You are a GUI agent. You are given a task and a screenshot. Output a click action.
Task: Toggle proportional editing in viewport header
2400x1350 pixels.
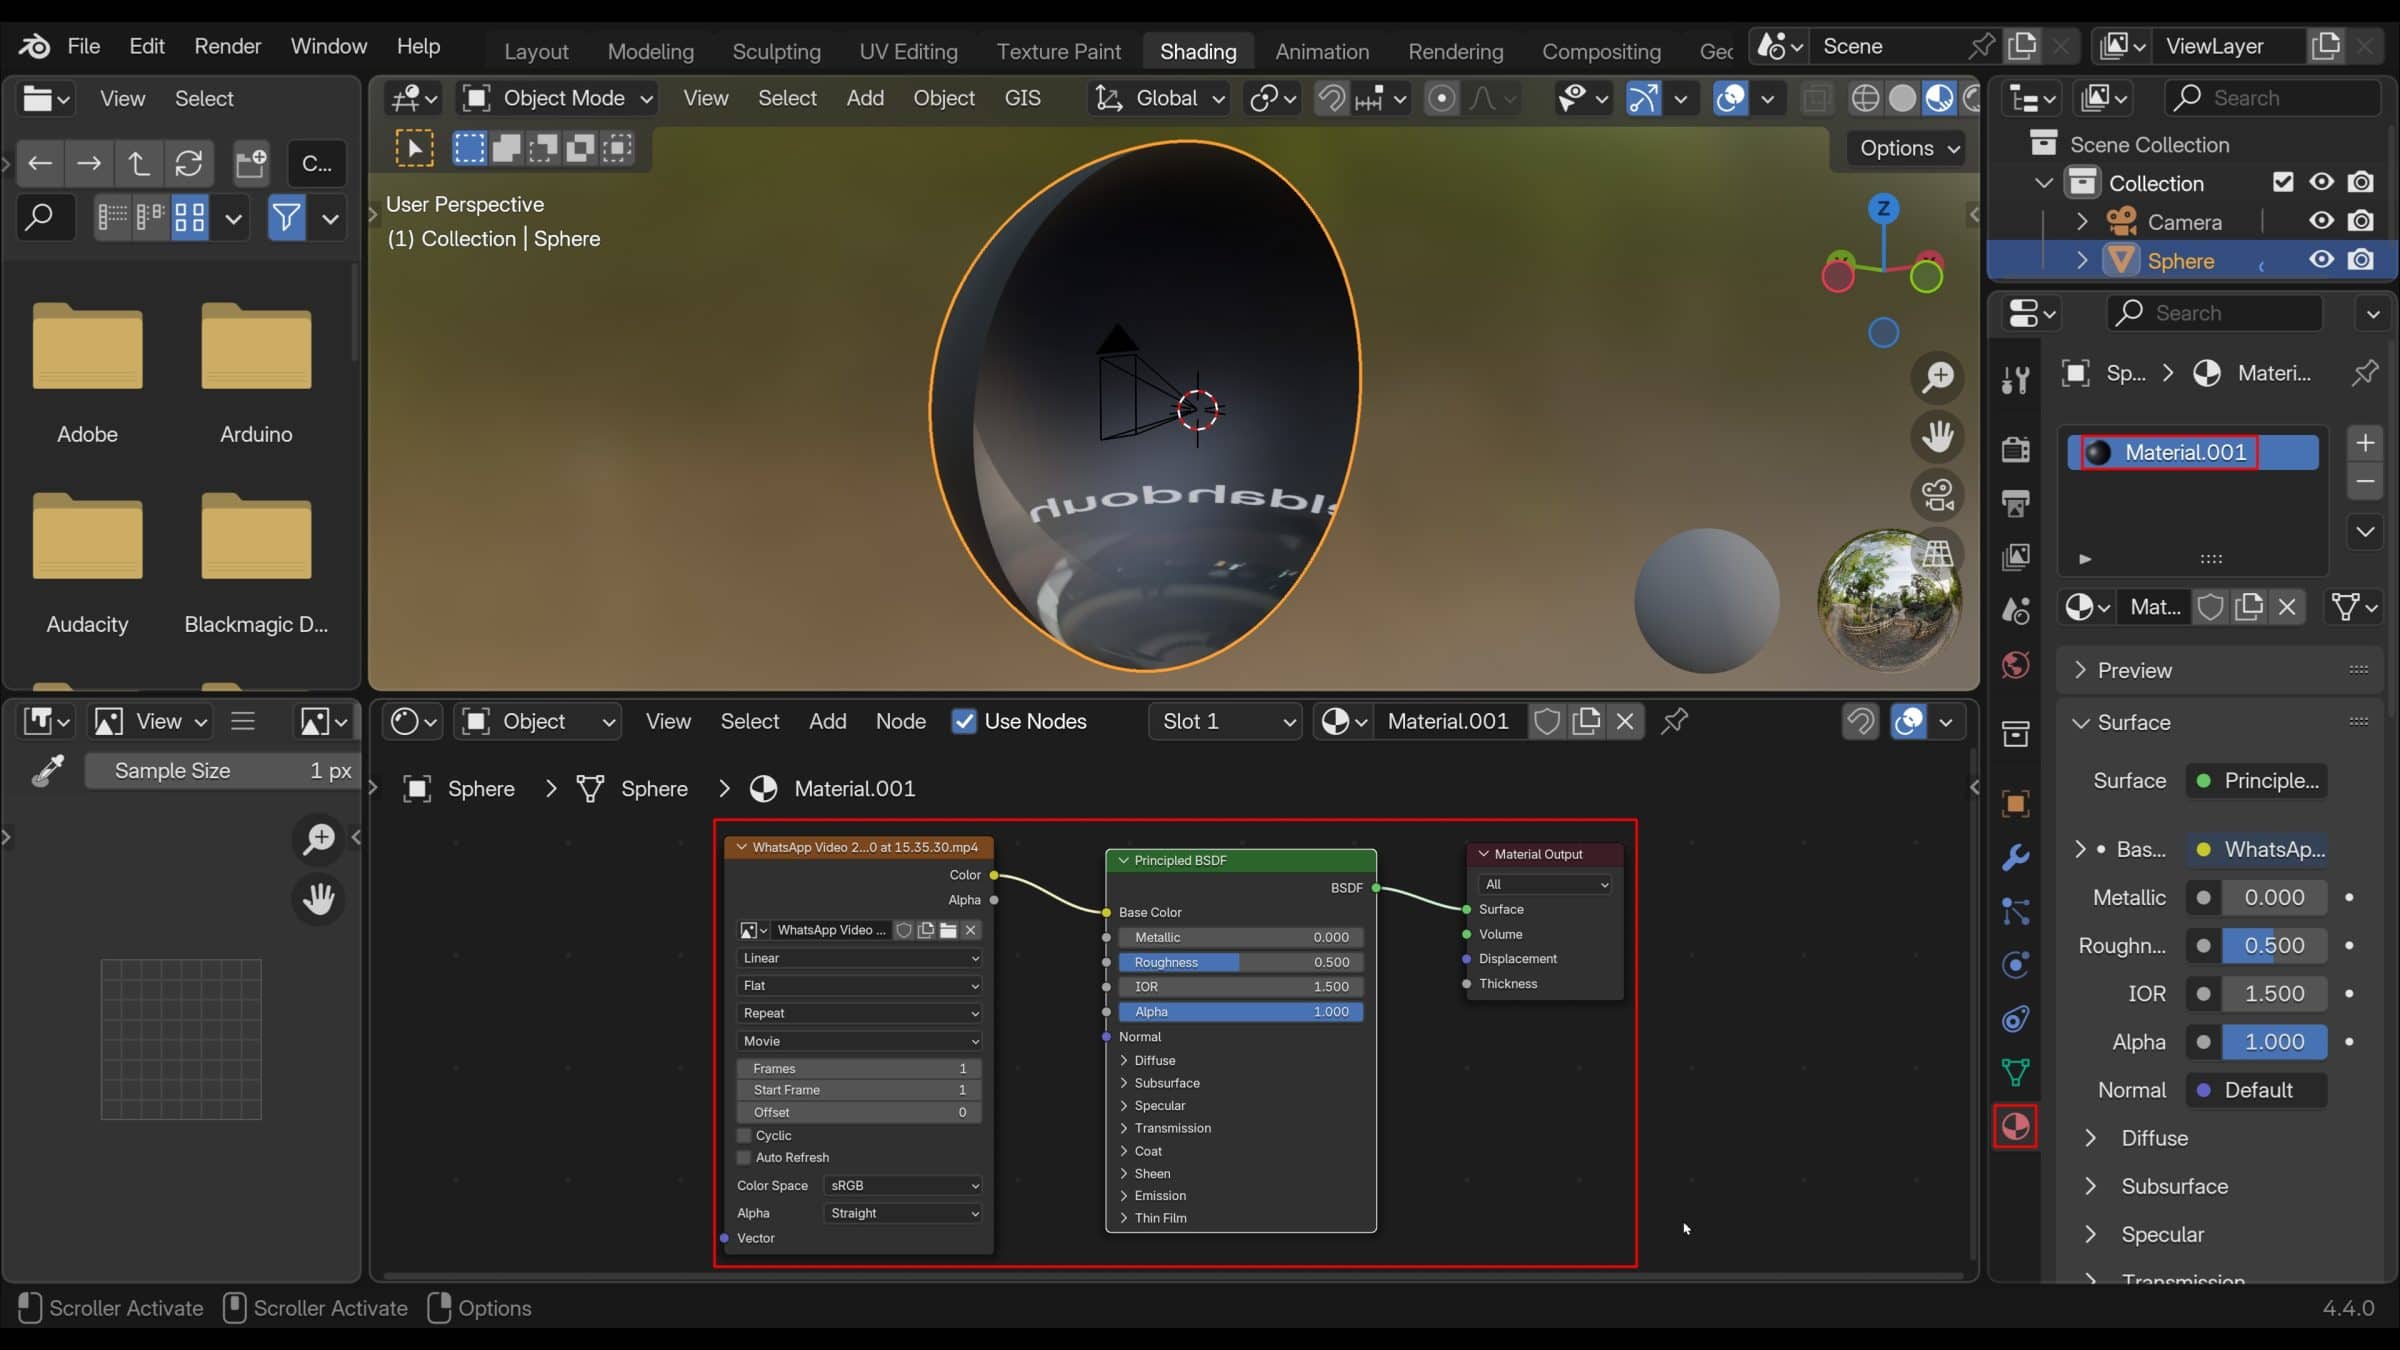click(x=1441, y=98)
